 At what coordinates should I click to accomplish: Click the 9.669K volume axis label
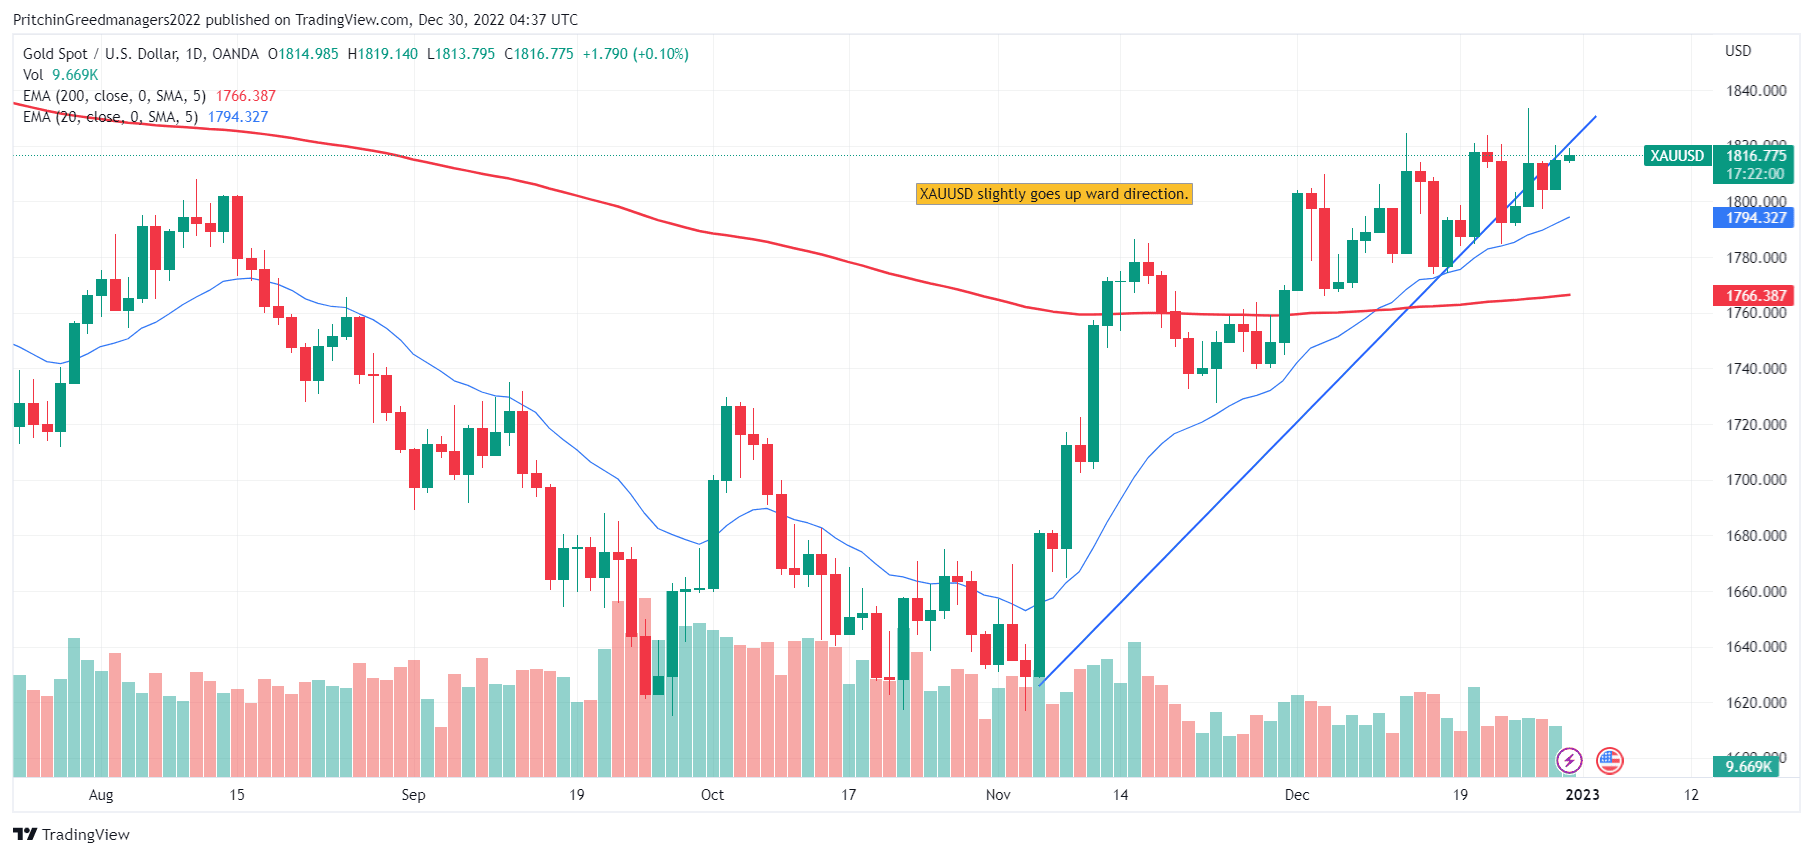(x=1748, y=767)
